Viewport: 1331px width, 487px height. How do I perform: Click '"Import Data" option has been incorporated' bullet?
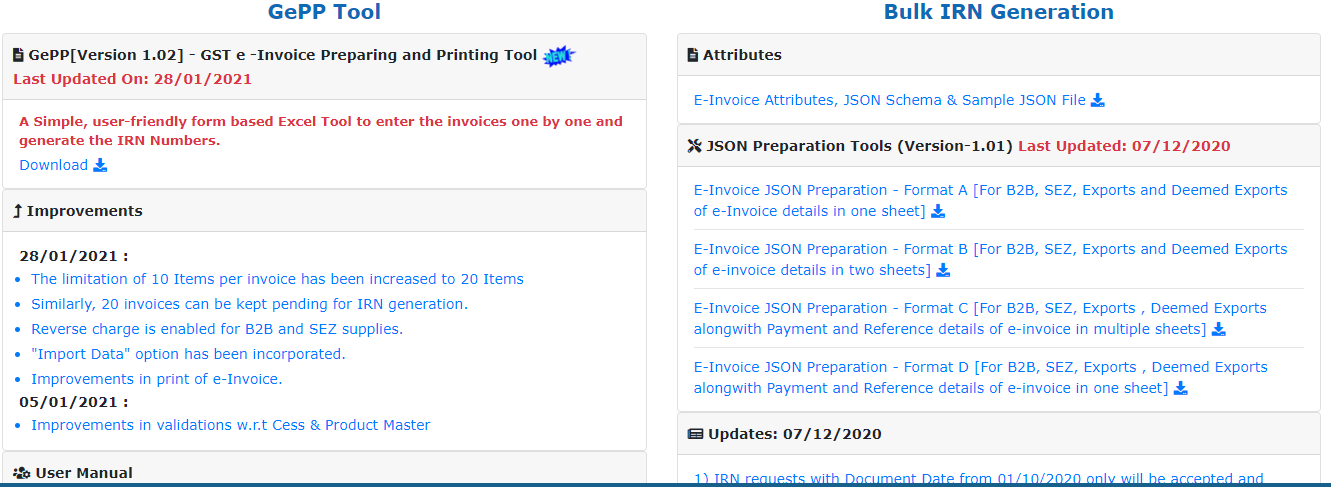click(188, 354)
